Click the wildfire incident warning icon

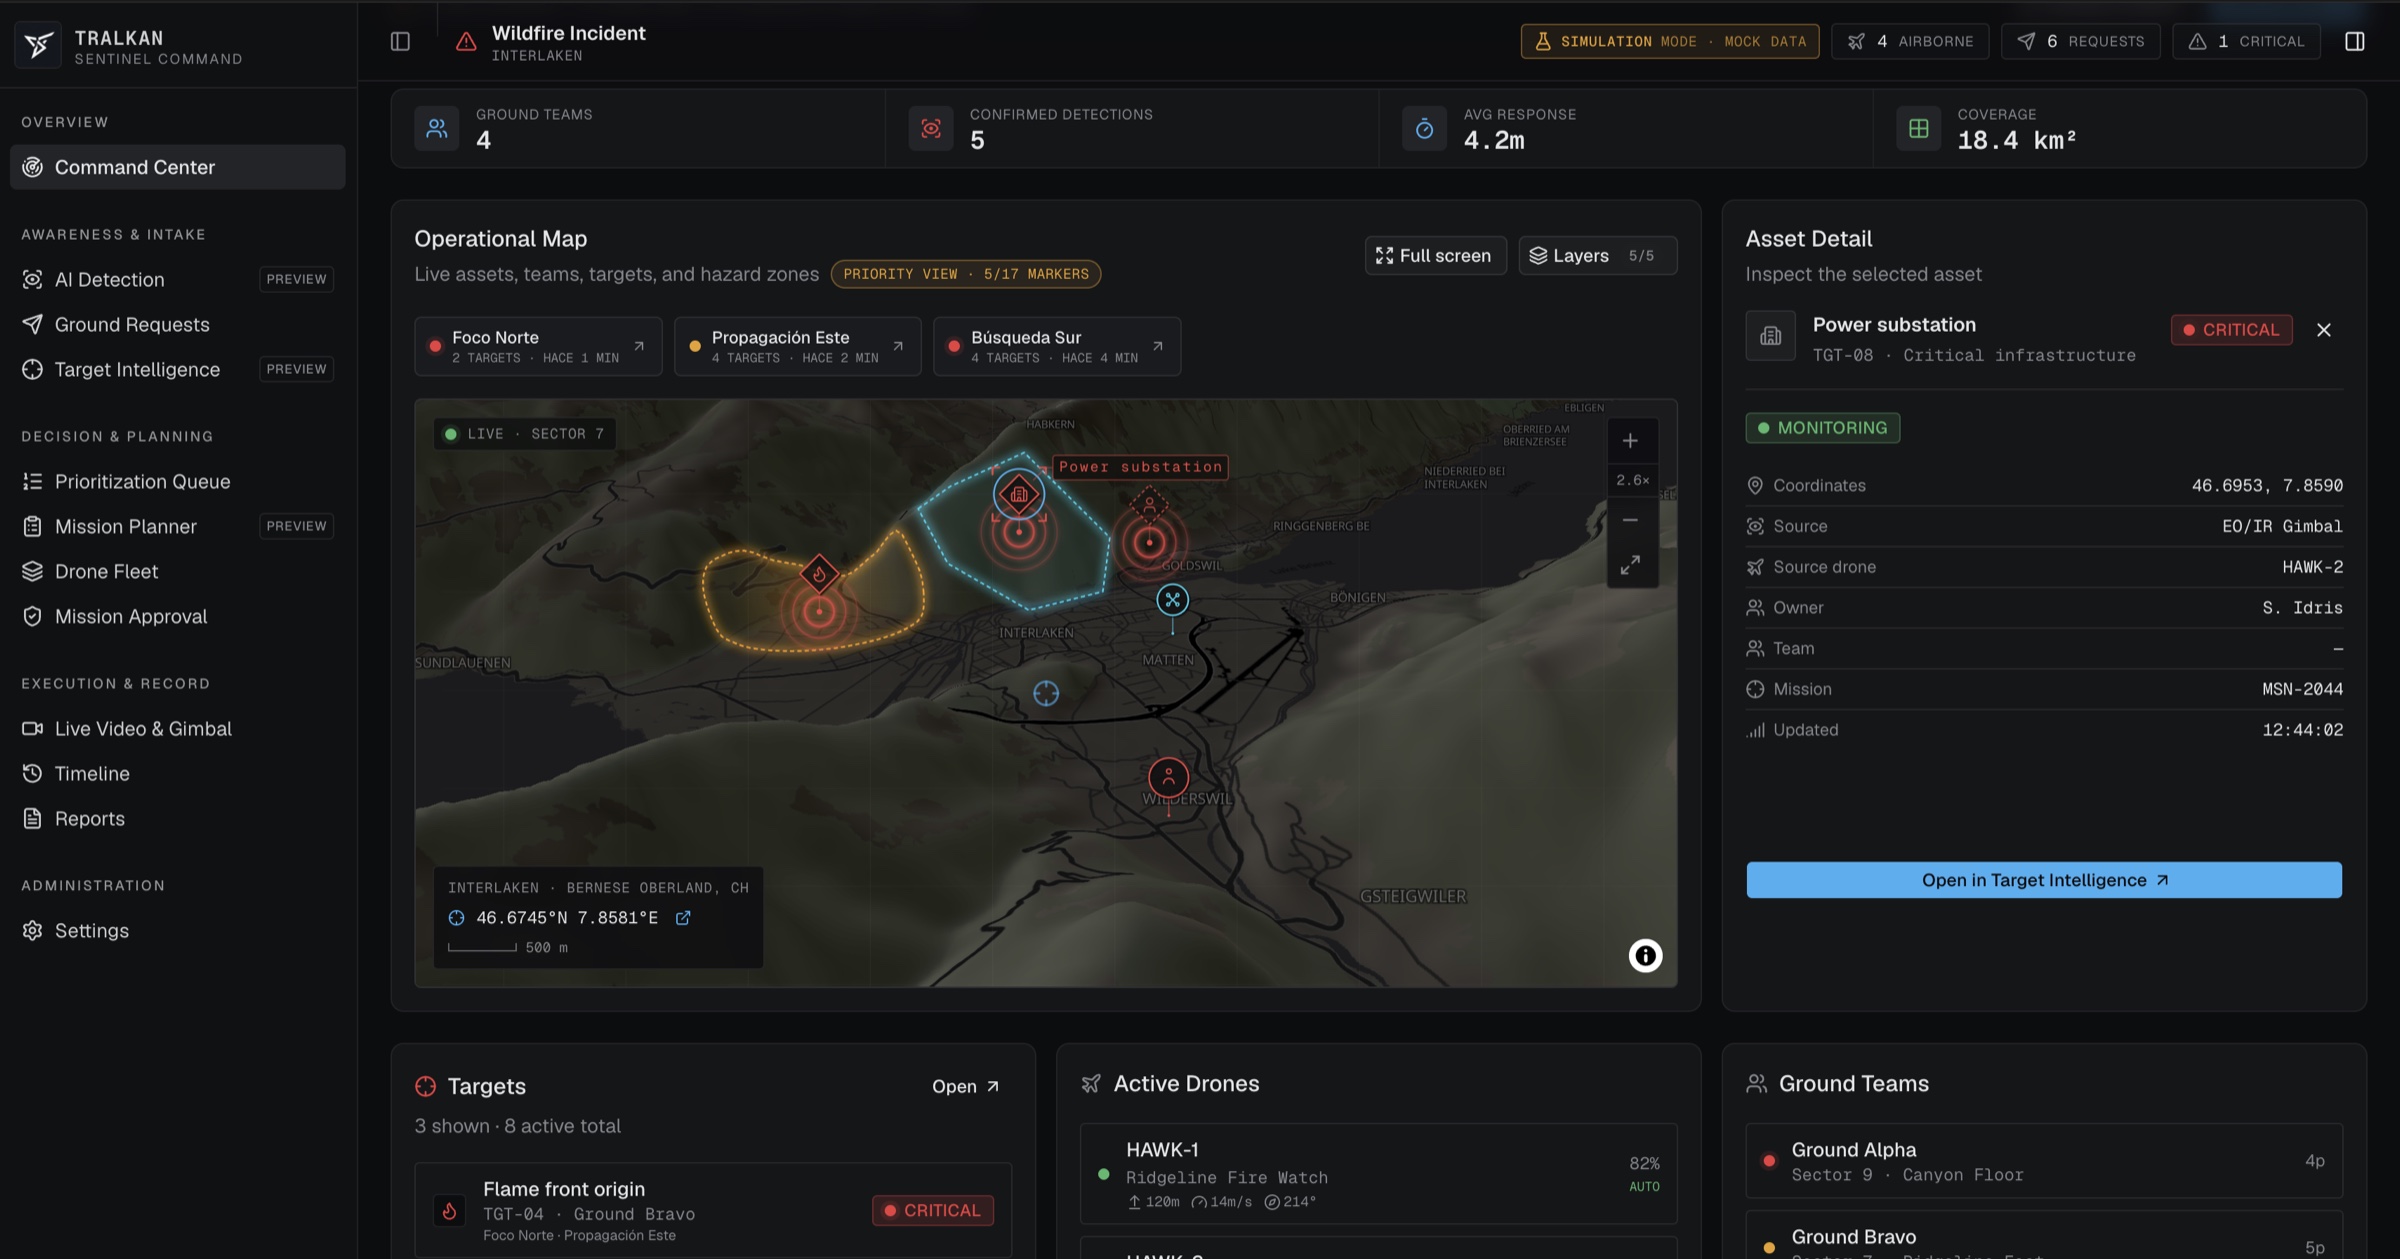tap(466, 42)
